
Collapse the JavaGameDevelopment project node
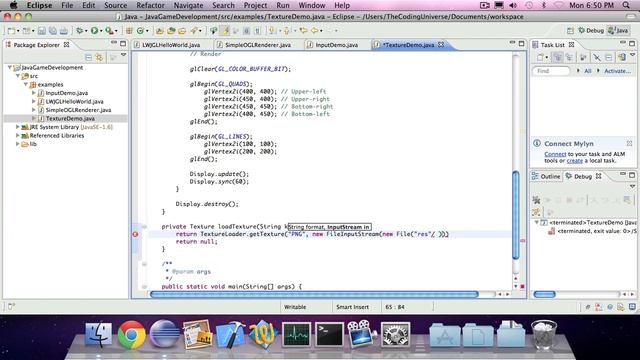(x=10, y=67)
